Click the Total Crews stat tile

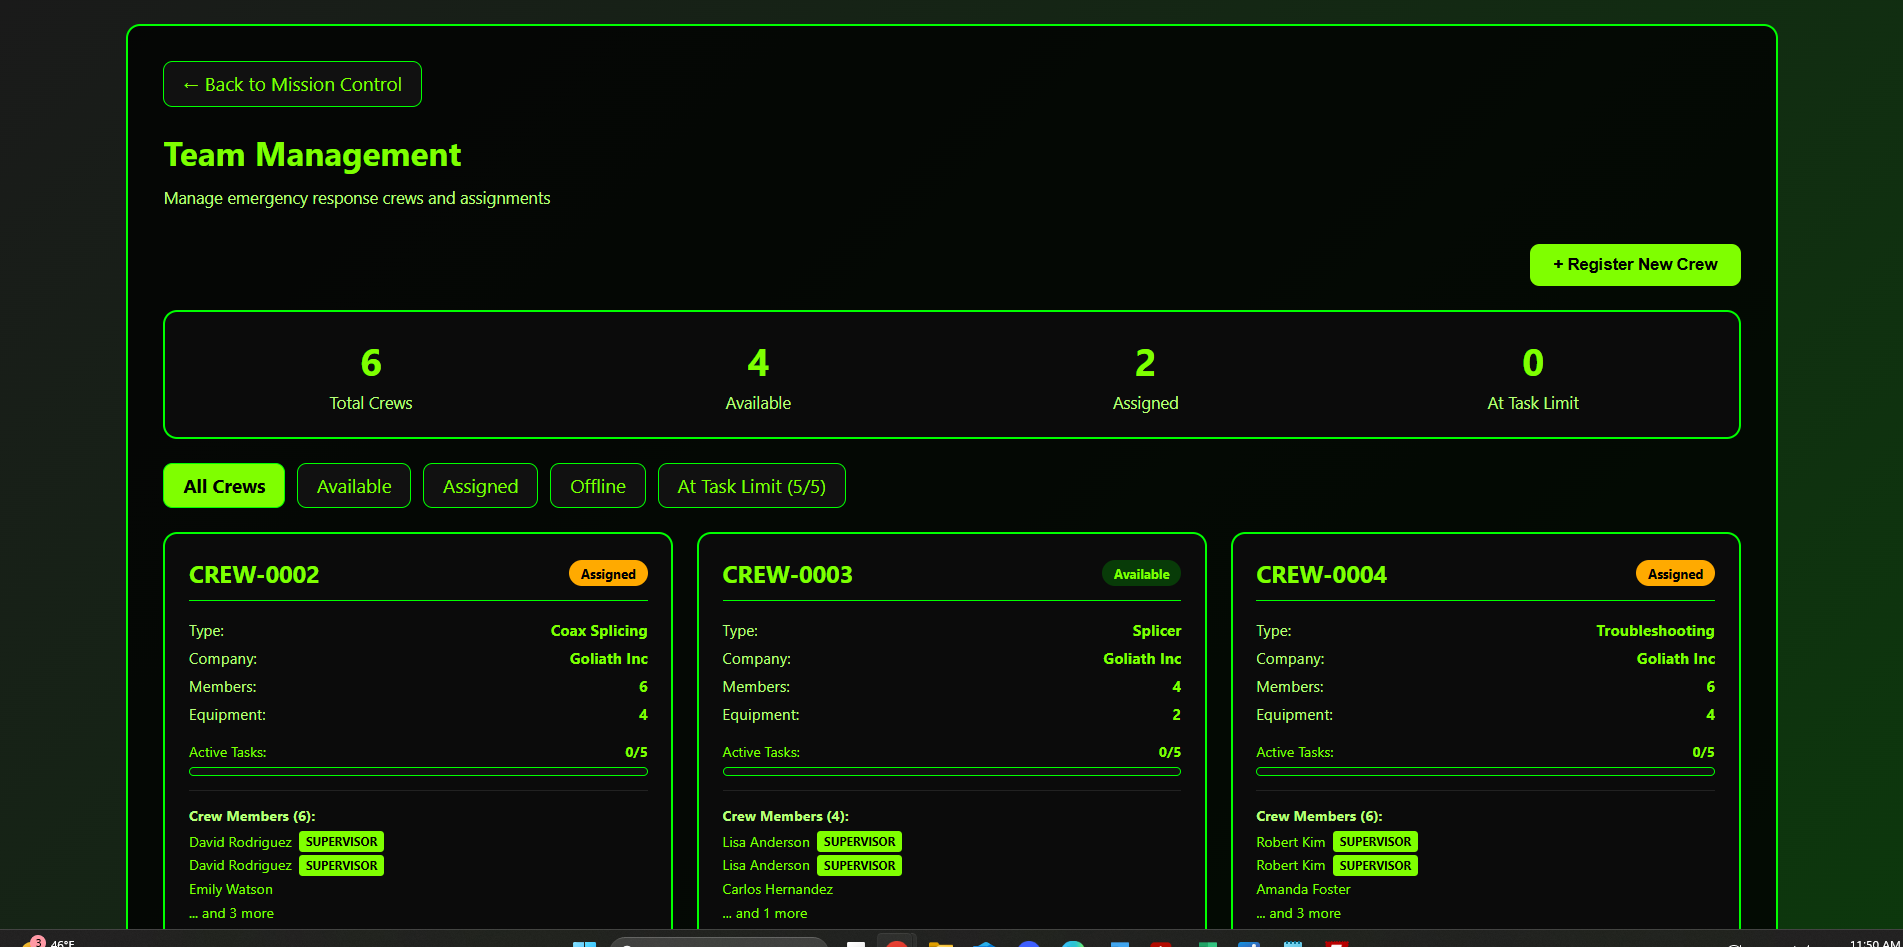click(x=371, y=376)
